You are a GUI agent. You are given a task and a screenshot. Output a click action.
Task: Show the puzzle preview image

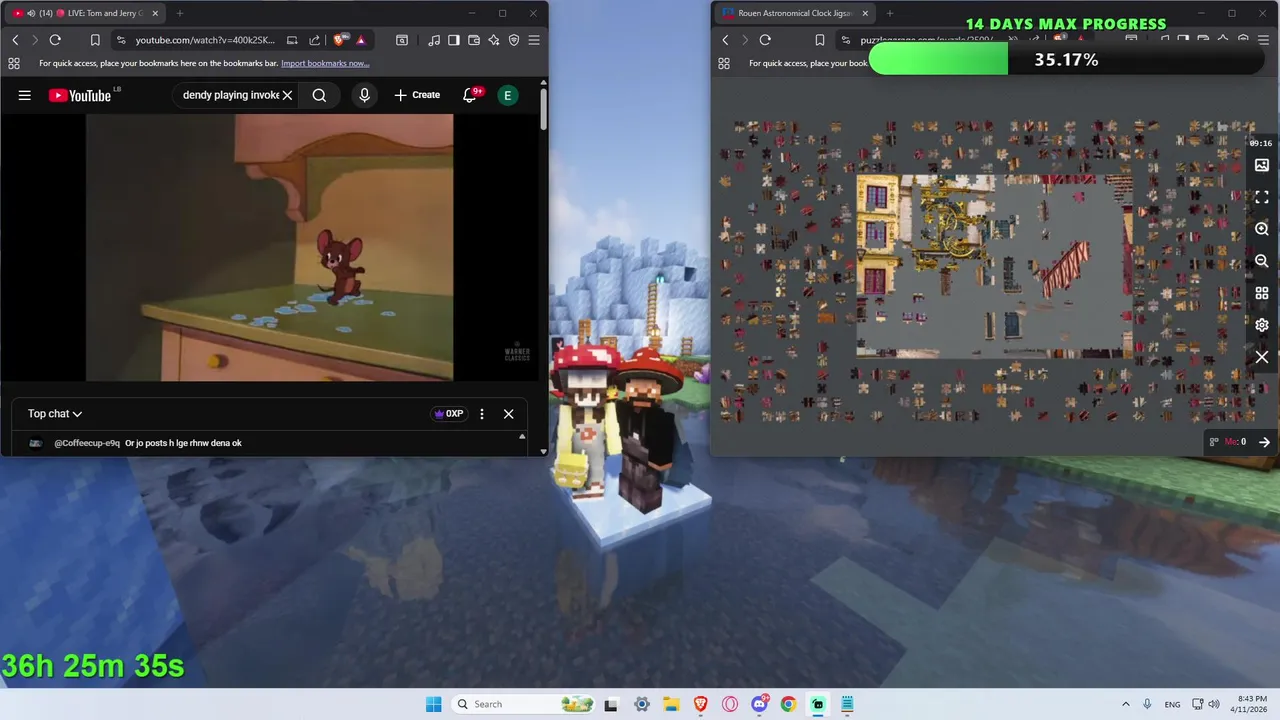click(1262, 165)
